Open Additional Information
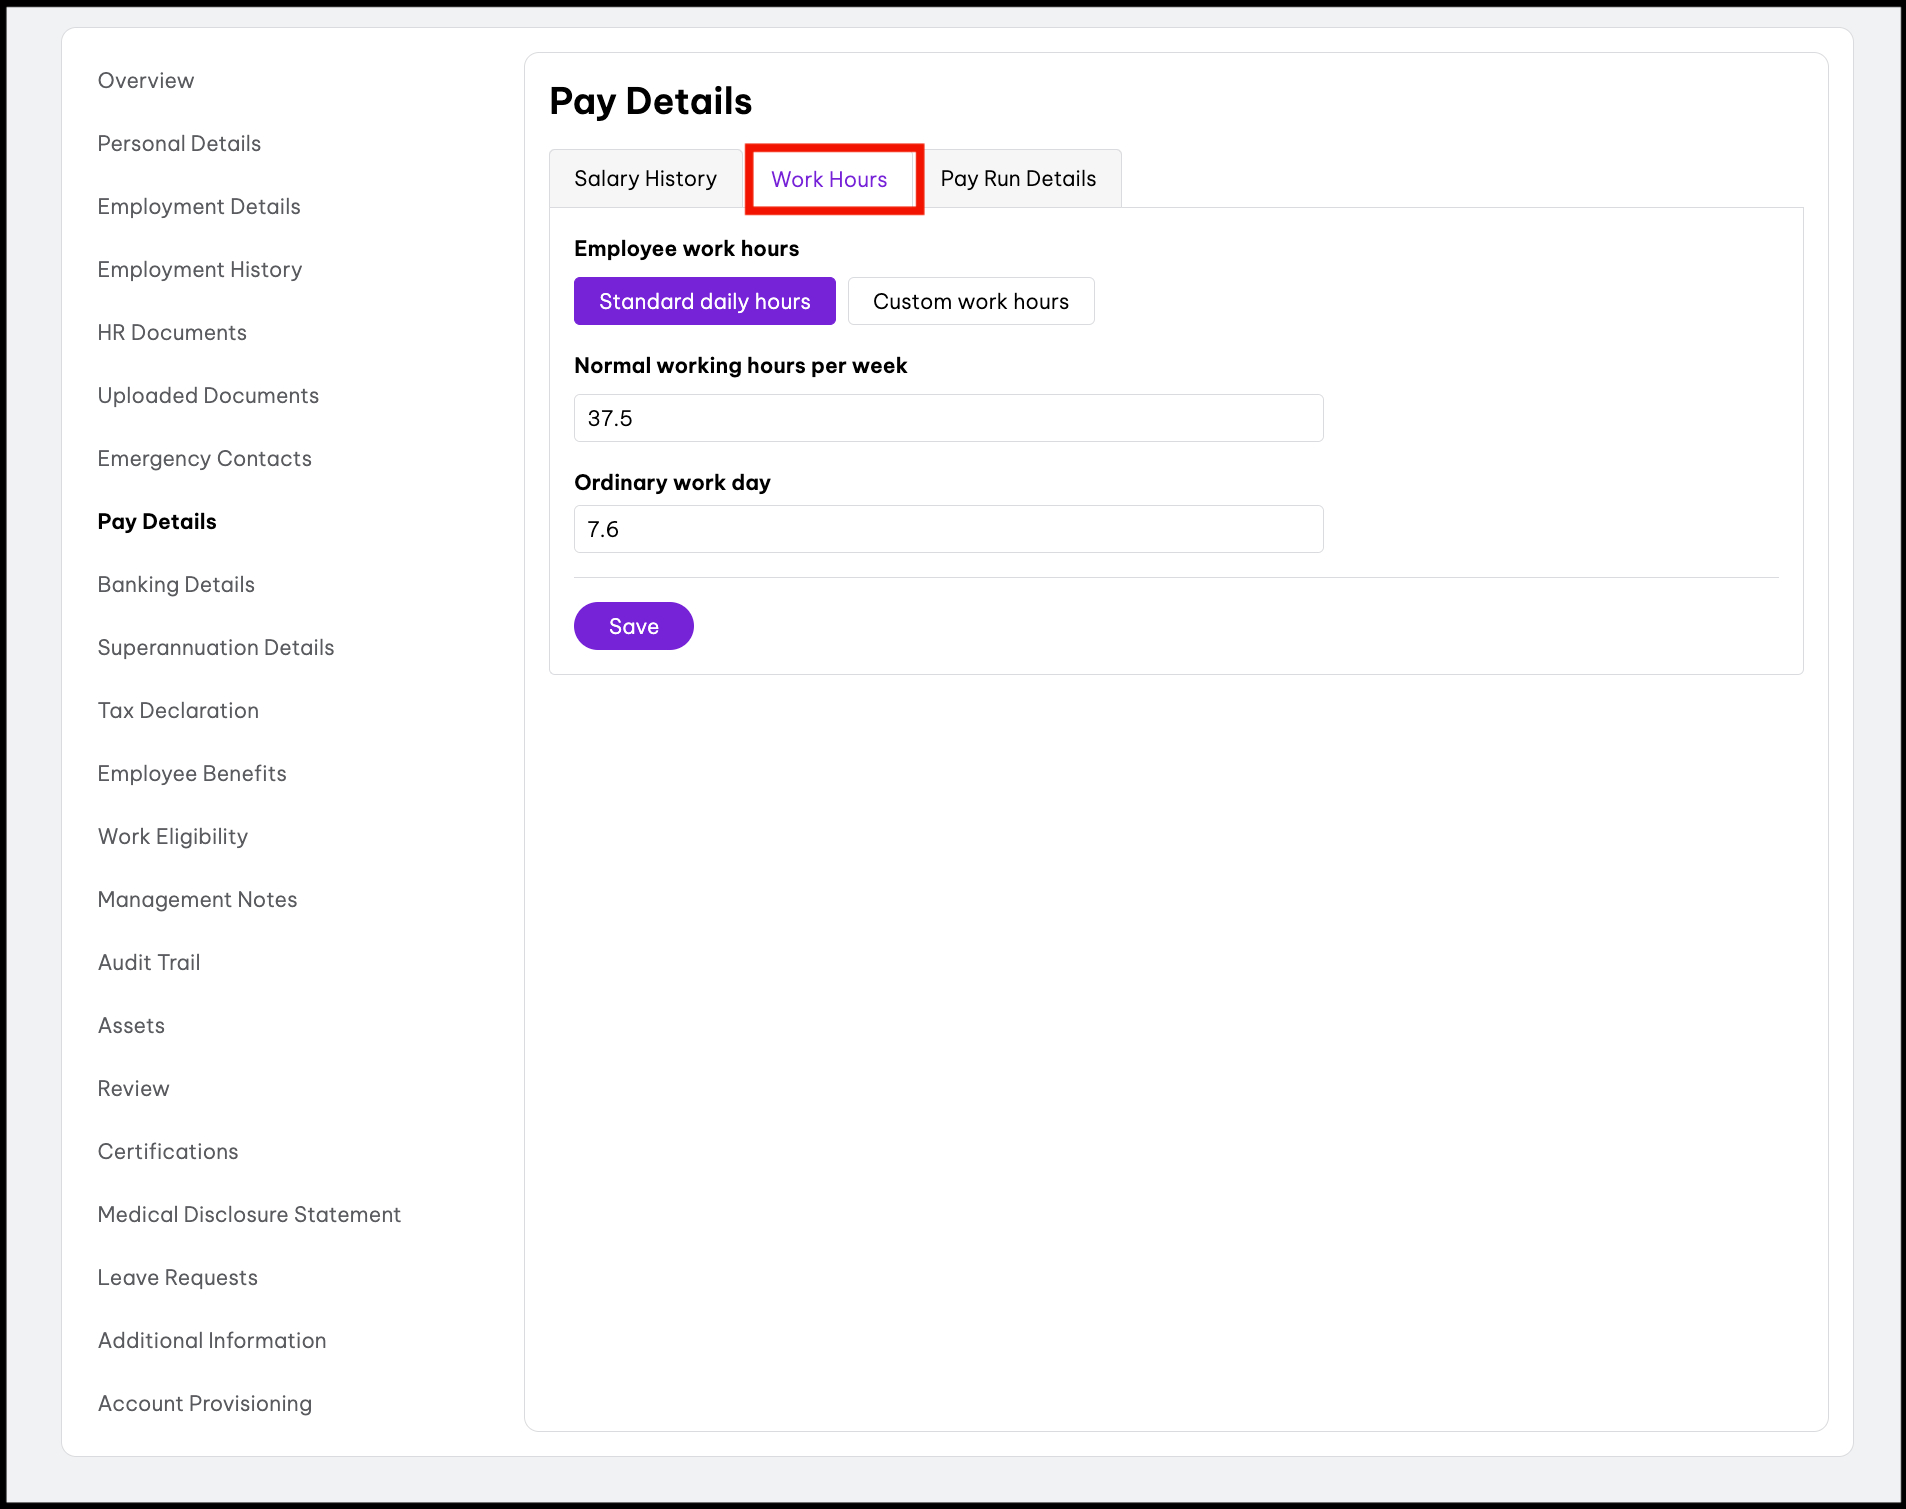The image size is (1906, 1509). 212,1341
